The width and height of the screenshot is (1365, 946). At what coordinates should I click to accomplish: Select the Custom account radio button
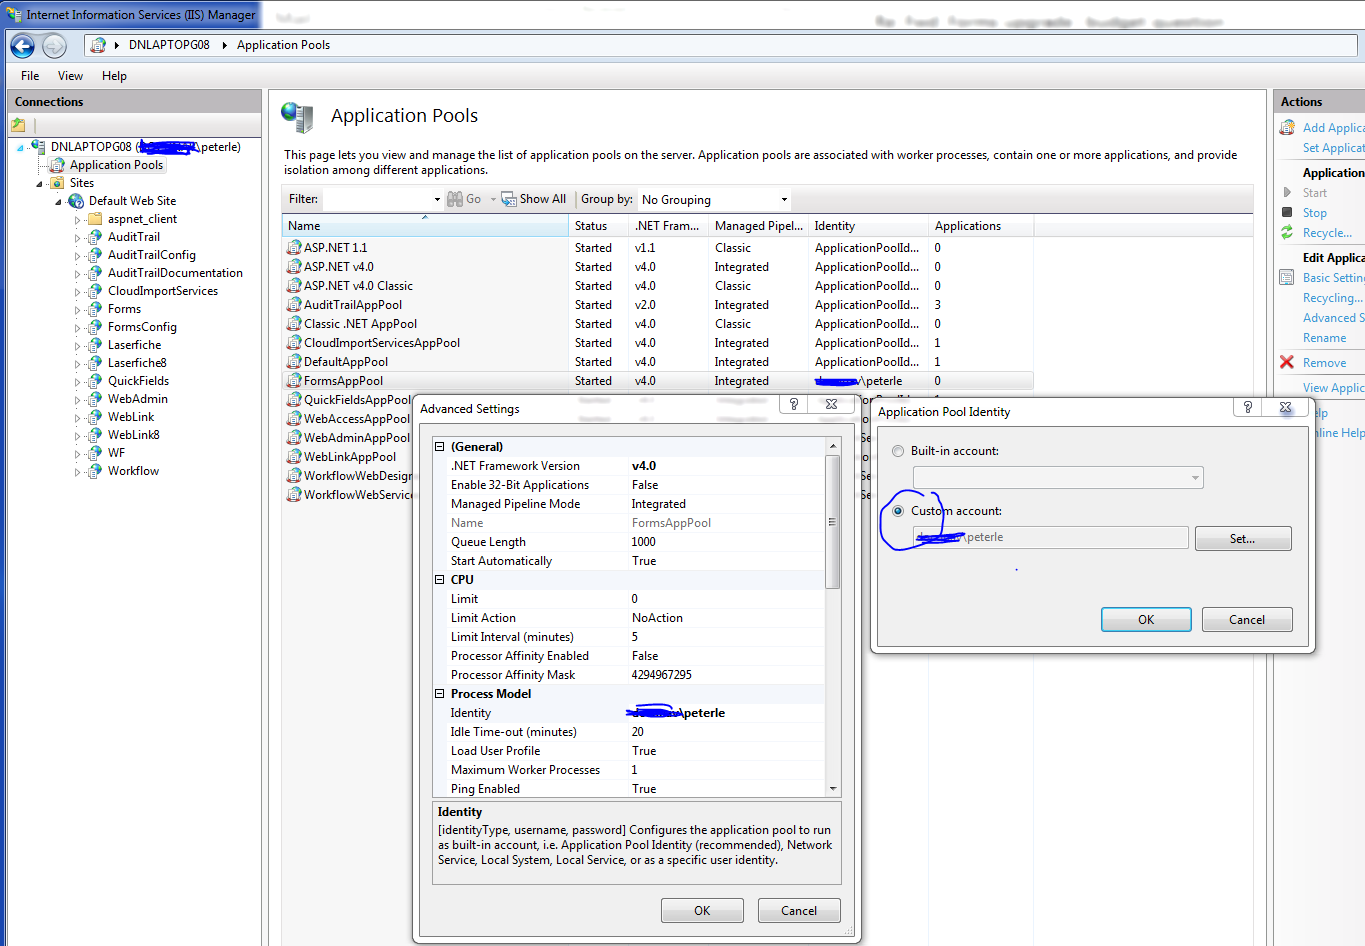click(898, 511)
